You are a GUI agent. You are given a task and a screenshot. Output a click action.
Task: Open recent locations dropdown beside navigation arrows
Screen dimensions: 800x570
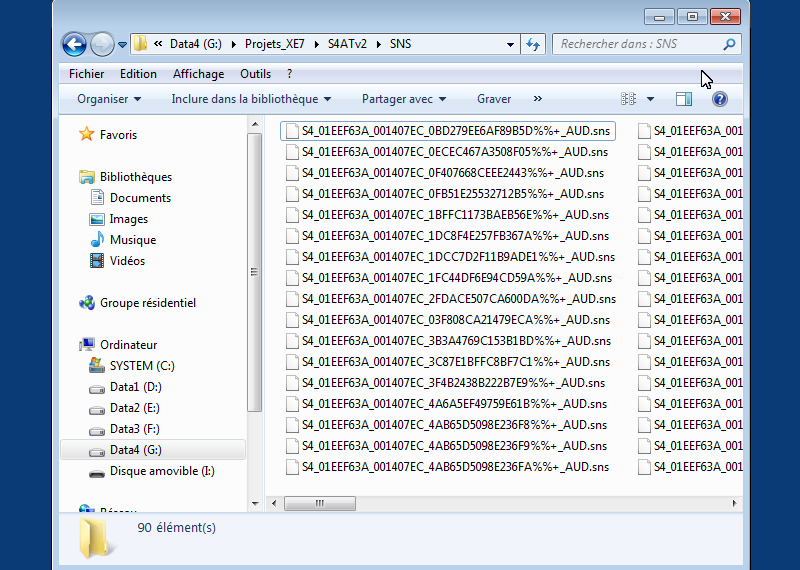[122, 45]
